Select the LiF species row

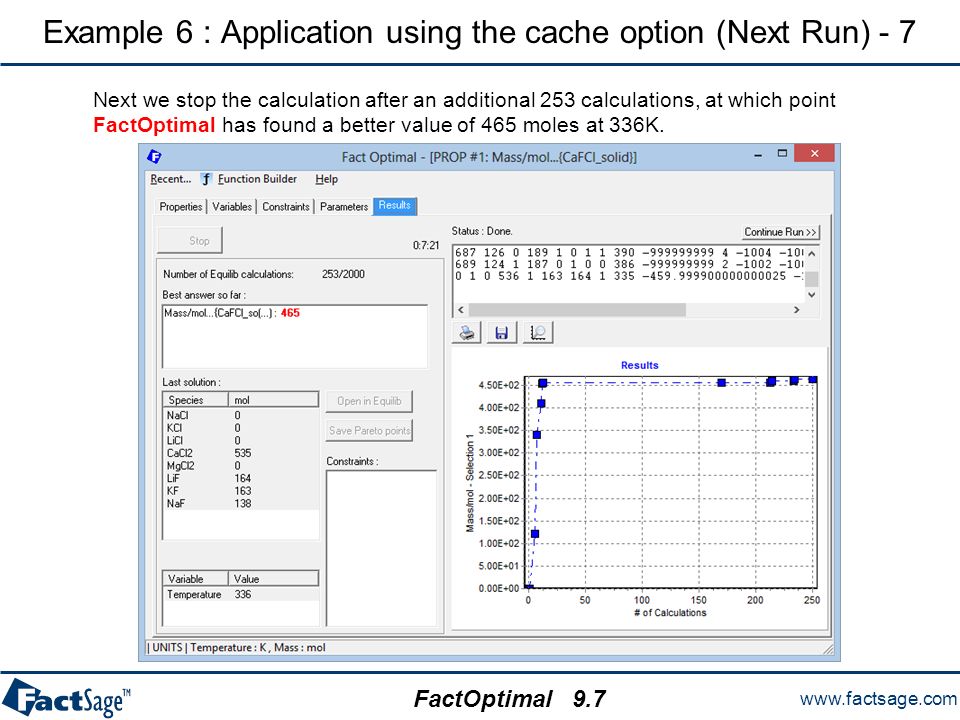241,478
